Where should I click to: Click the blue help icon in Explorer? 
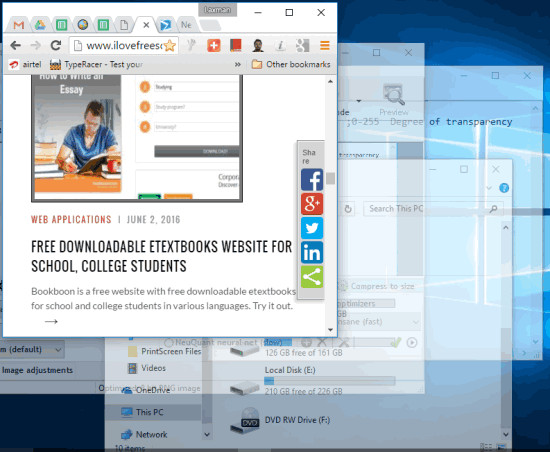point(504,188)
